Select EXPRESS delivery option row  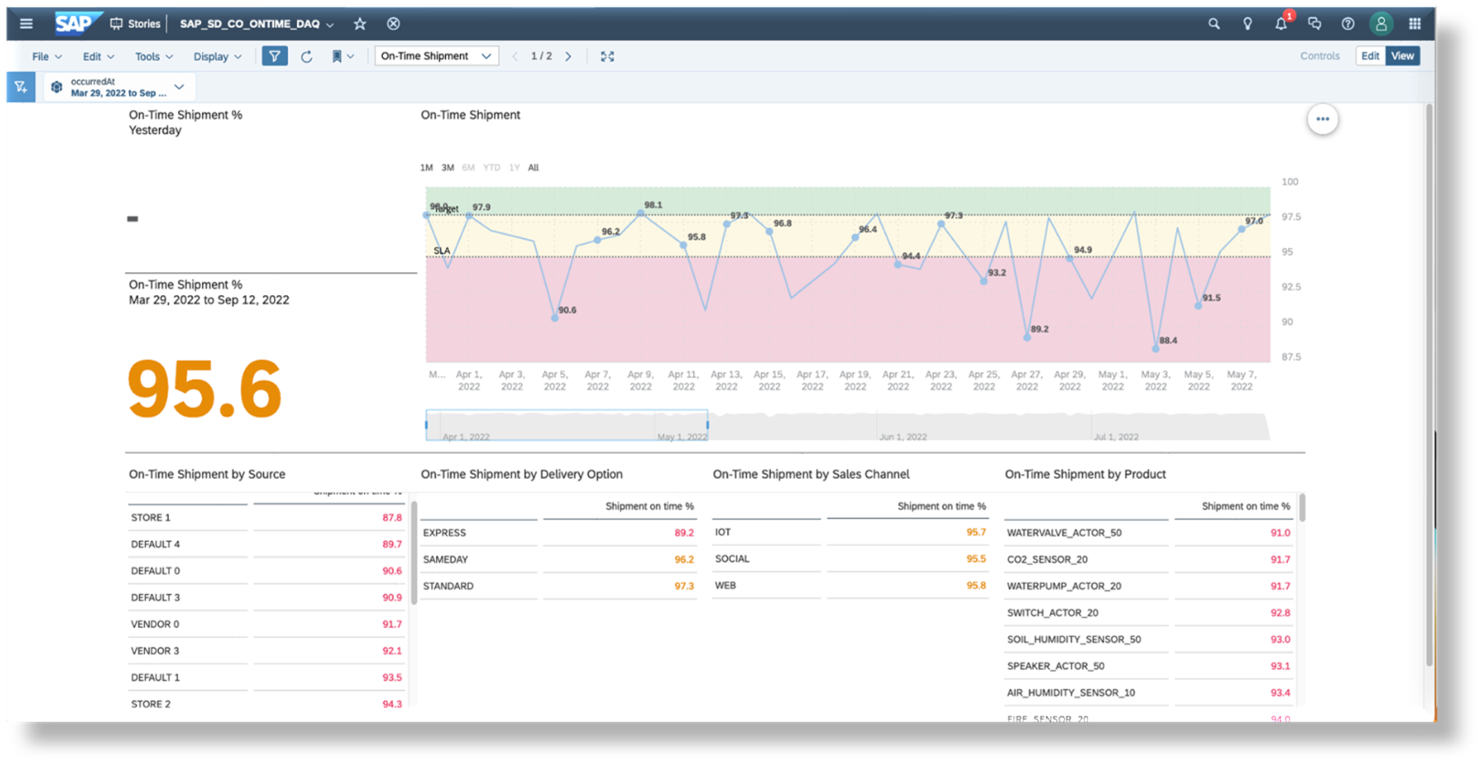tap(558, 533)
